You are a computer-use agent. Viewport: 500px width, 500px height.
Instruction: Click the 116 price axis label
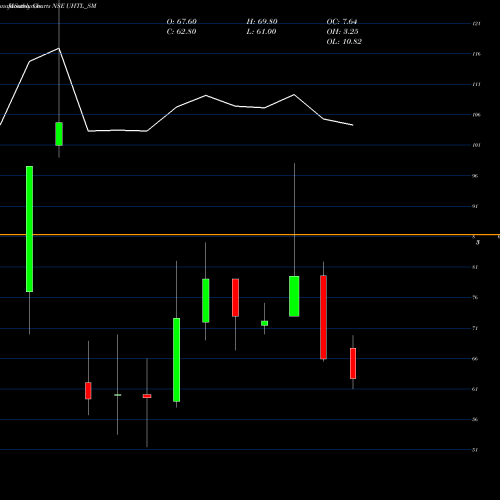pyautogui.click(x=476, y=54)
